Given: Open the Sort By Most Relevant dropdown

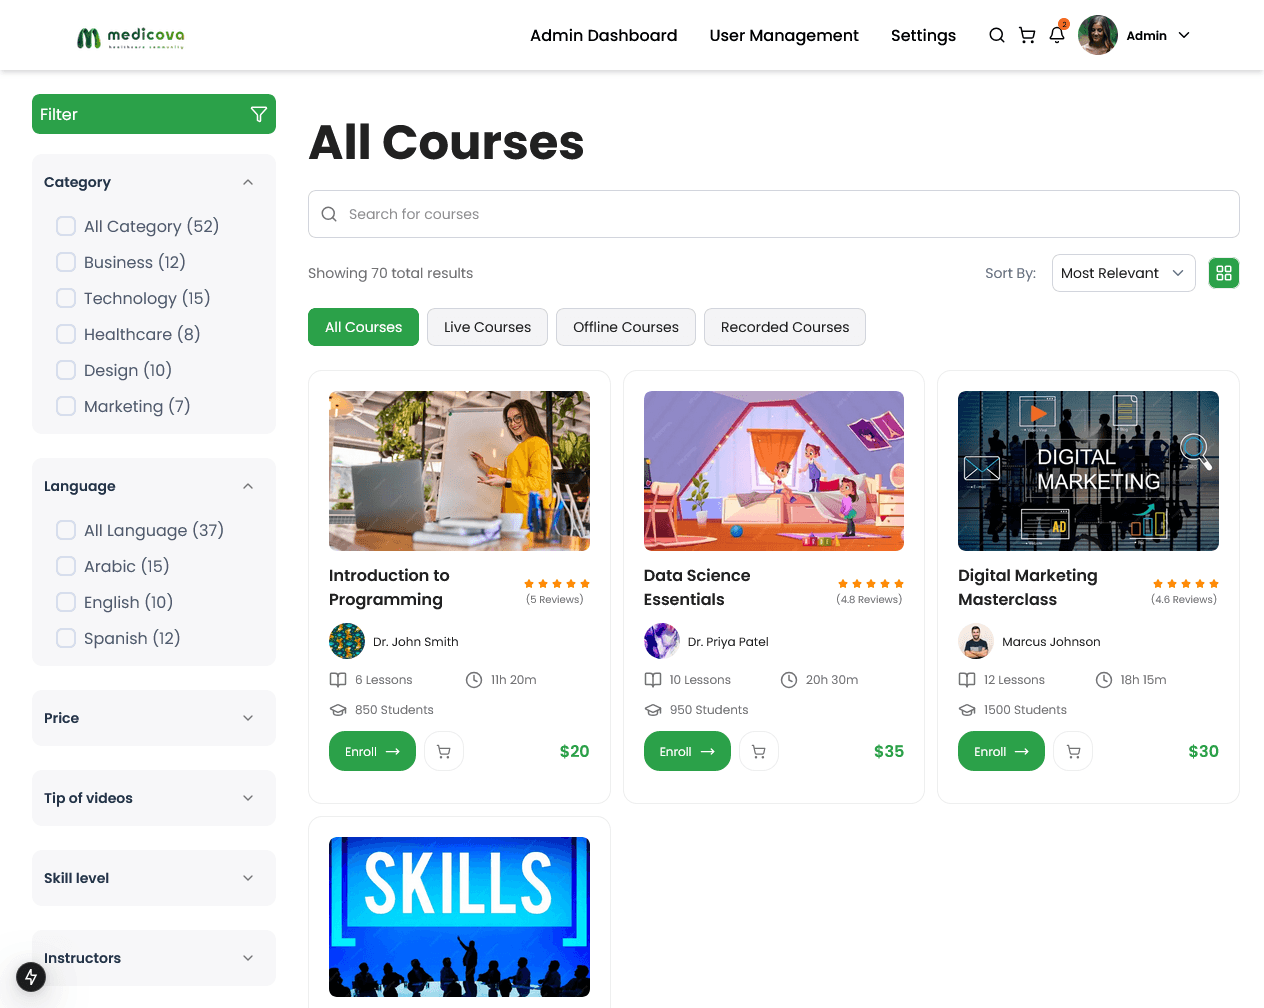Looking at the screenshot, I should 1123,272.
